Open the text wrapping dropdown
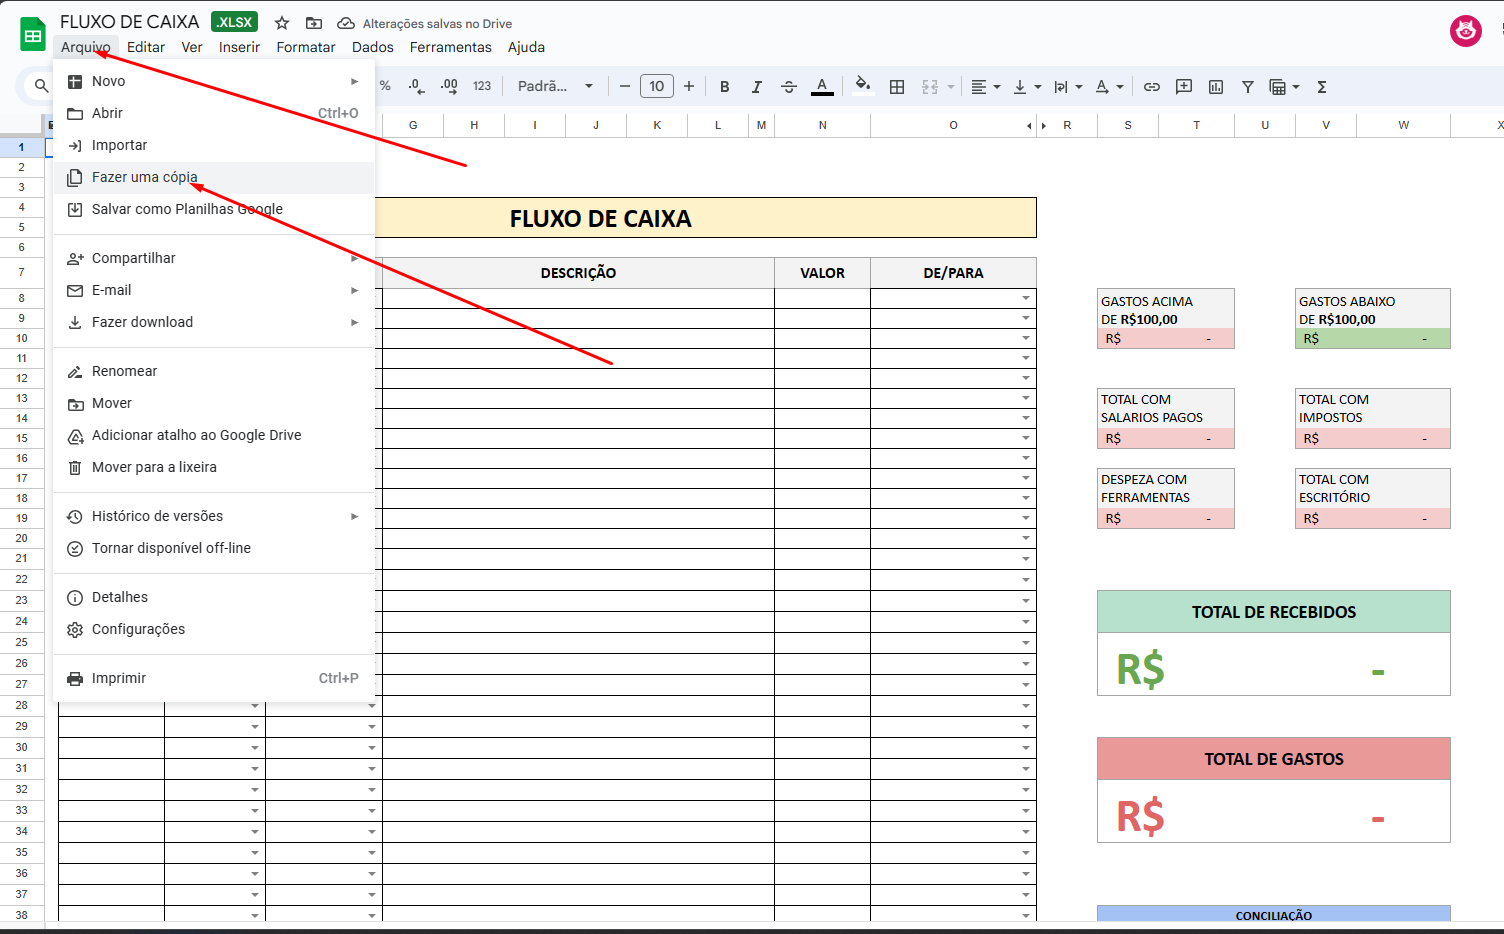Image resolution: width=1504 pixels, height=934 pixels. [1068, 87]
